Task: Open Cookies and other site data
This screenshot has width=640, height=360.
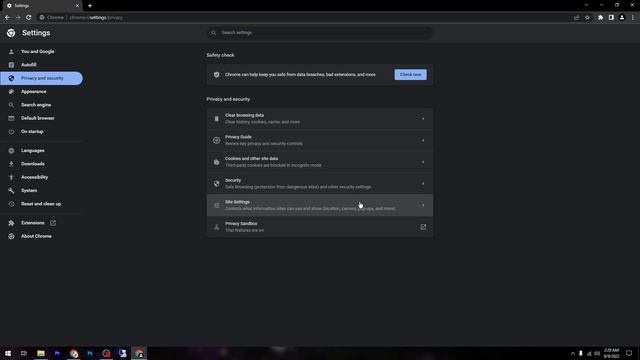Action: tap(320, 162)
